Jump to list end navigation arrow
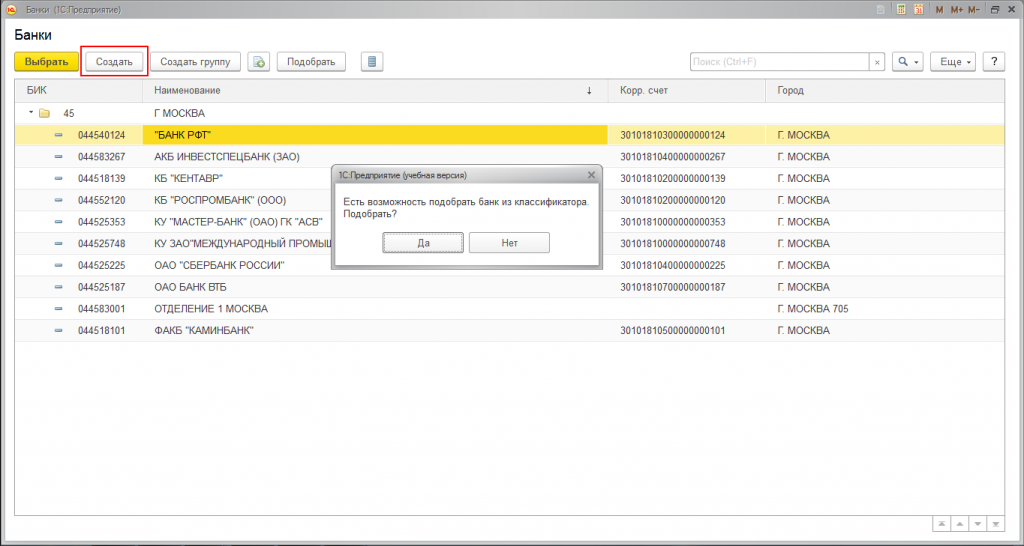Screen dimensions: 1024x546 pos(996,524)
